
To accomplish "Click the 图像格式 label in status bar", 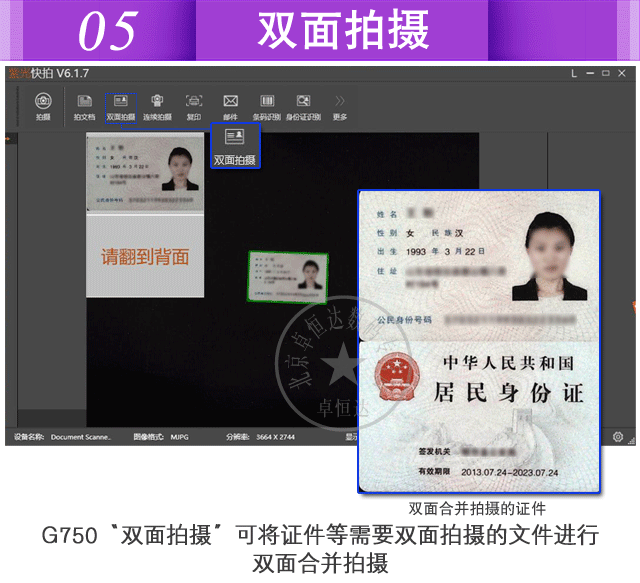I will point(149,437).
